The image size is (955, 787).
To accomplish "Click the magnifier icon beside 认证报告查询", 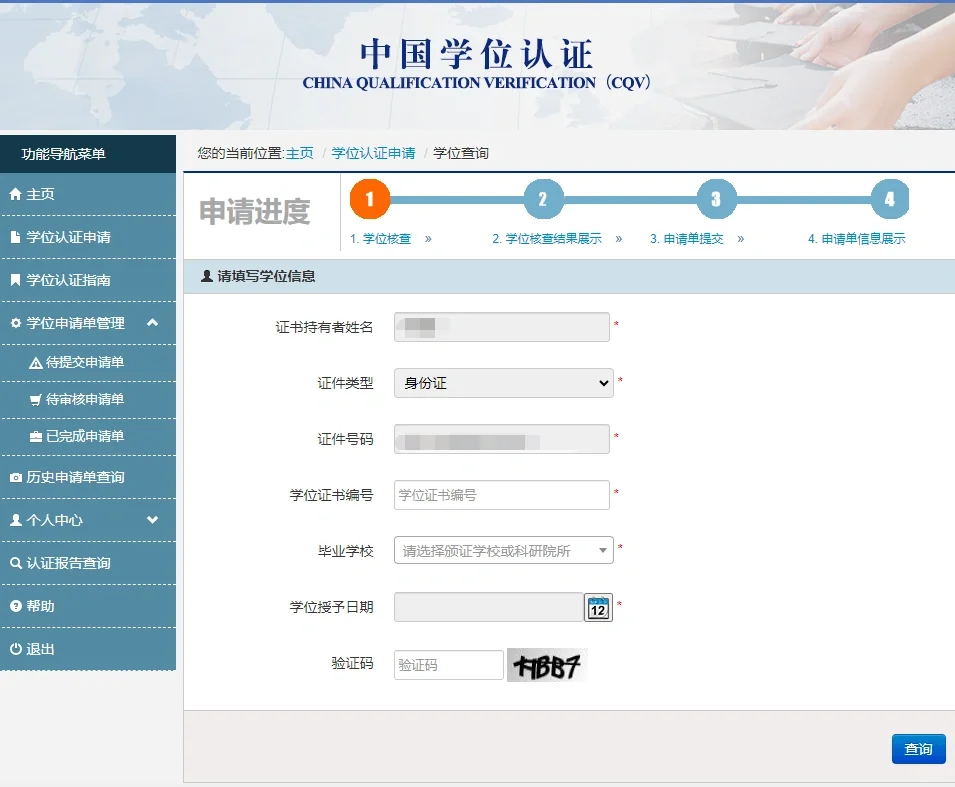I will point(15,564).
